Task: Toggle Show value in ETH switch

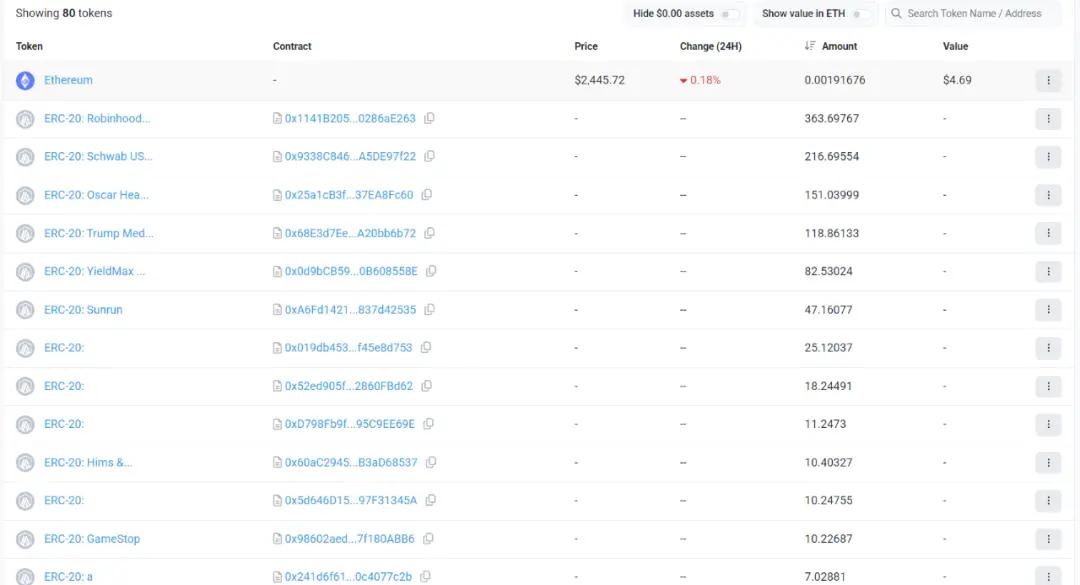Action: tap(861, 14)
